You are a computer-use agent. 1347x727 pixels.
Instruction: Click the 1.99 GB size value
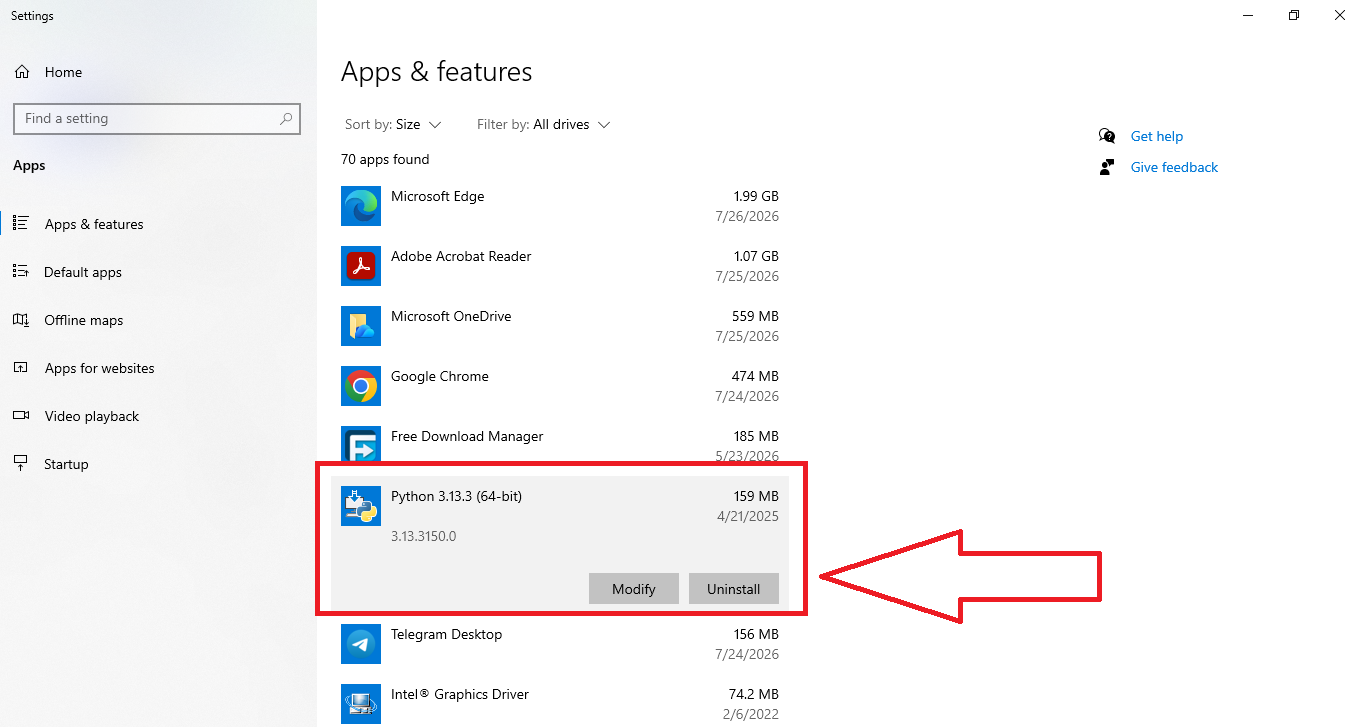click(756, 196)
